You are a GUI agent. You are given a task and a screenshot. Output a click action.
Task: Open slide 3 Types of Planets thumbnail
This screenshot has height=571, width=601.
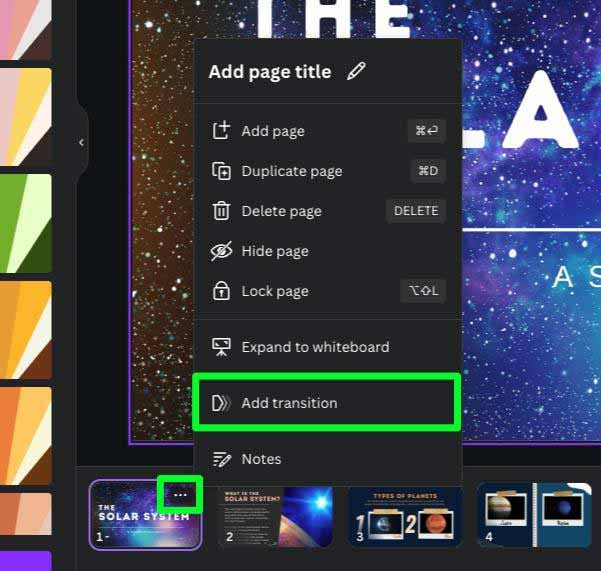405,517
